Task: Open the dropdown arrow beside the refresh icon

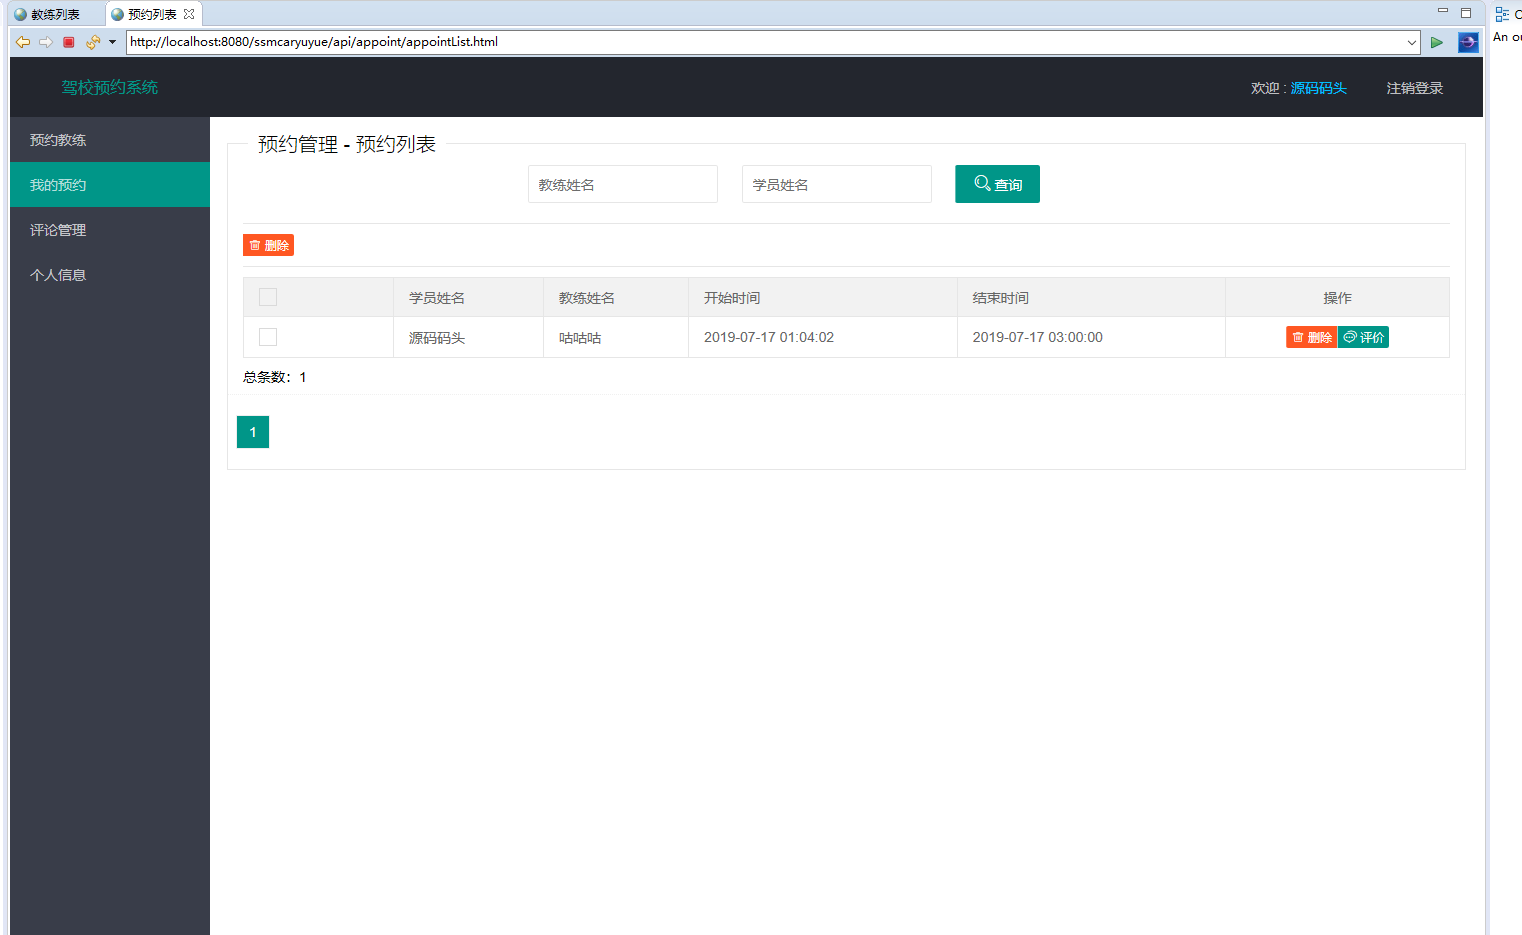Action: click(x=112, y=42)
